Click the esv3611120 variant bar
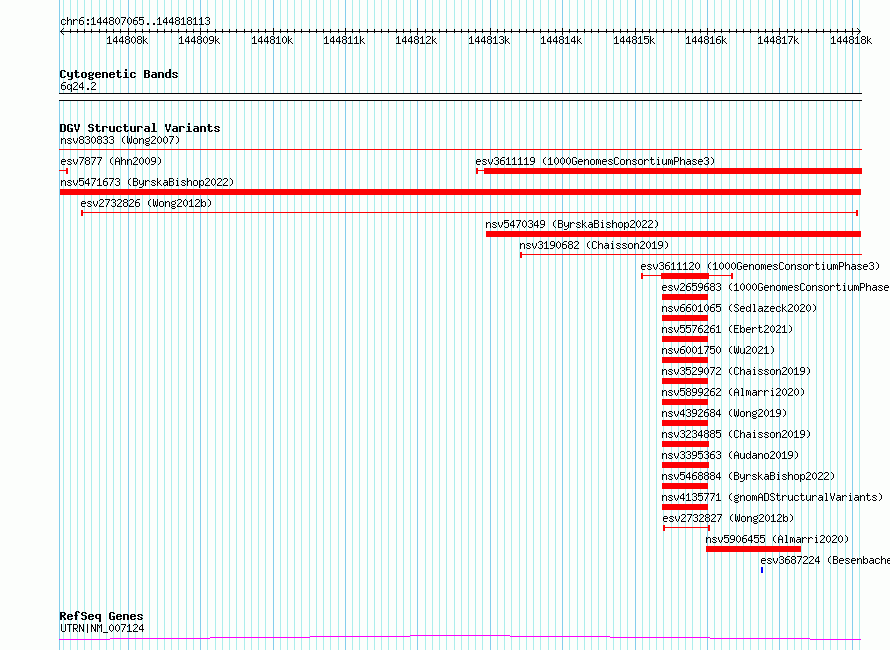The width and height of the screenshot is (890, 650). tap(687, 276)
